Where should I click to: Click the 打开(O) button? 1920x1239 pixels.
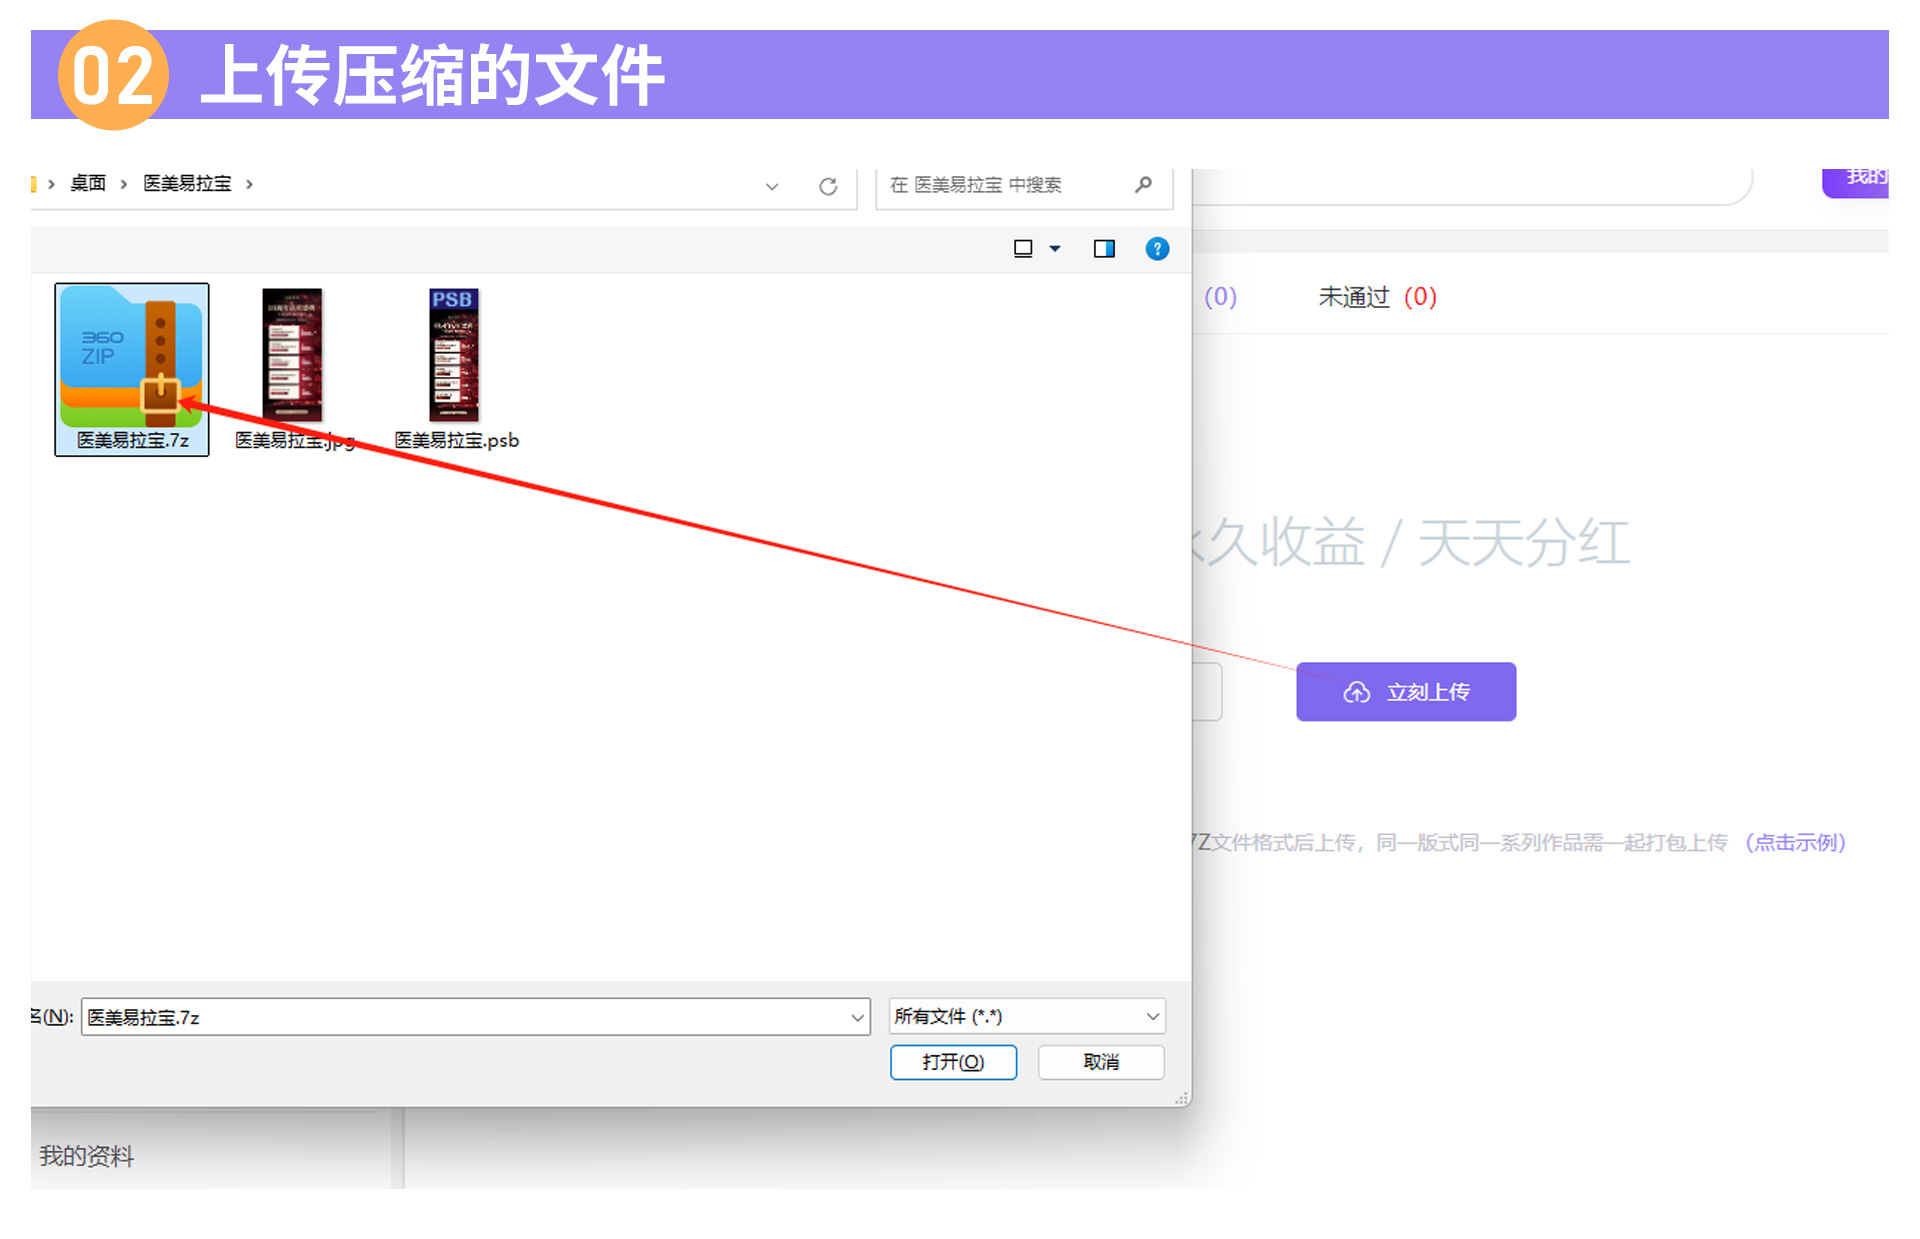click(953, 1062)
